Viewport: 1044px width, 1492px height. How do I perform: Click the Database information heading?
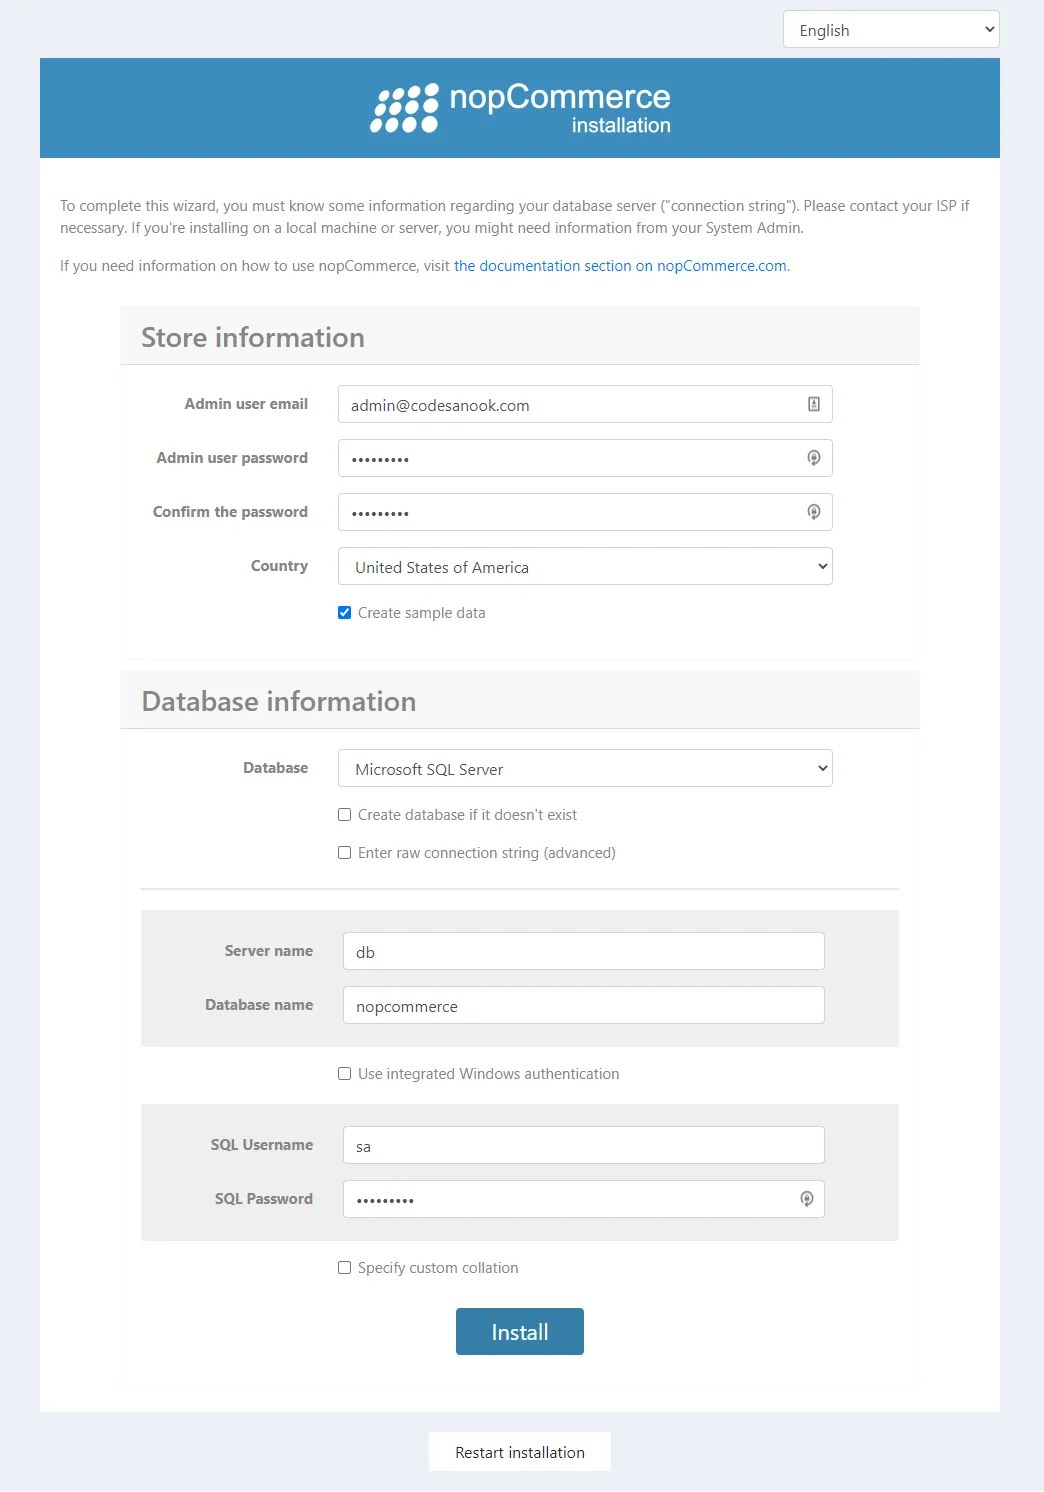click(x=279, y=702)
